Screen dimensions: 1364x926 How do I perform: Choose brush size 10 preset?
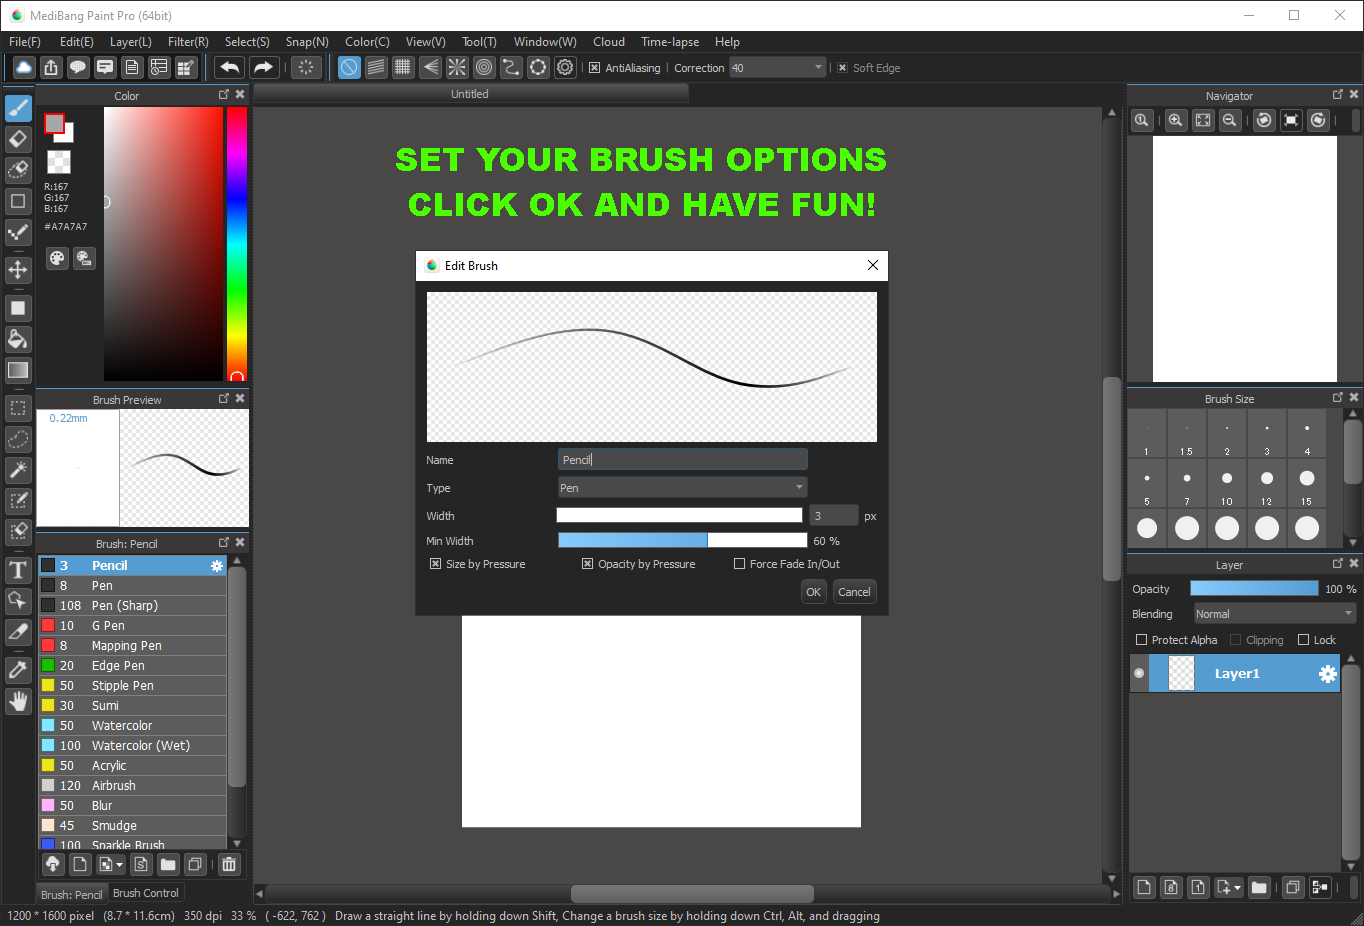[x=1227, y=485]
